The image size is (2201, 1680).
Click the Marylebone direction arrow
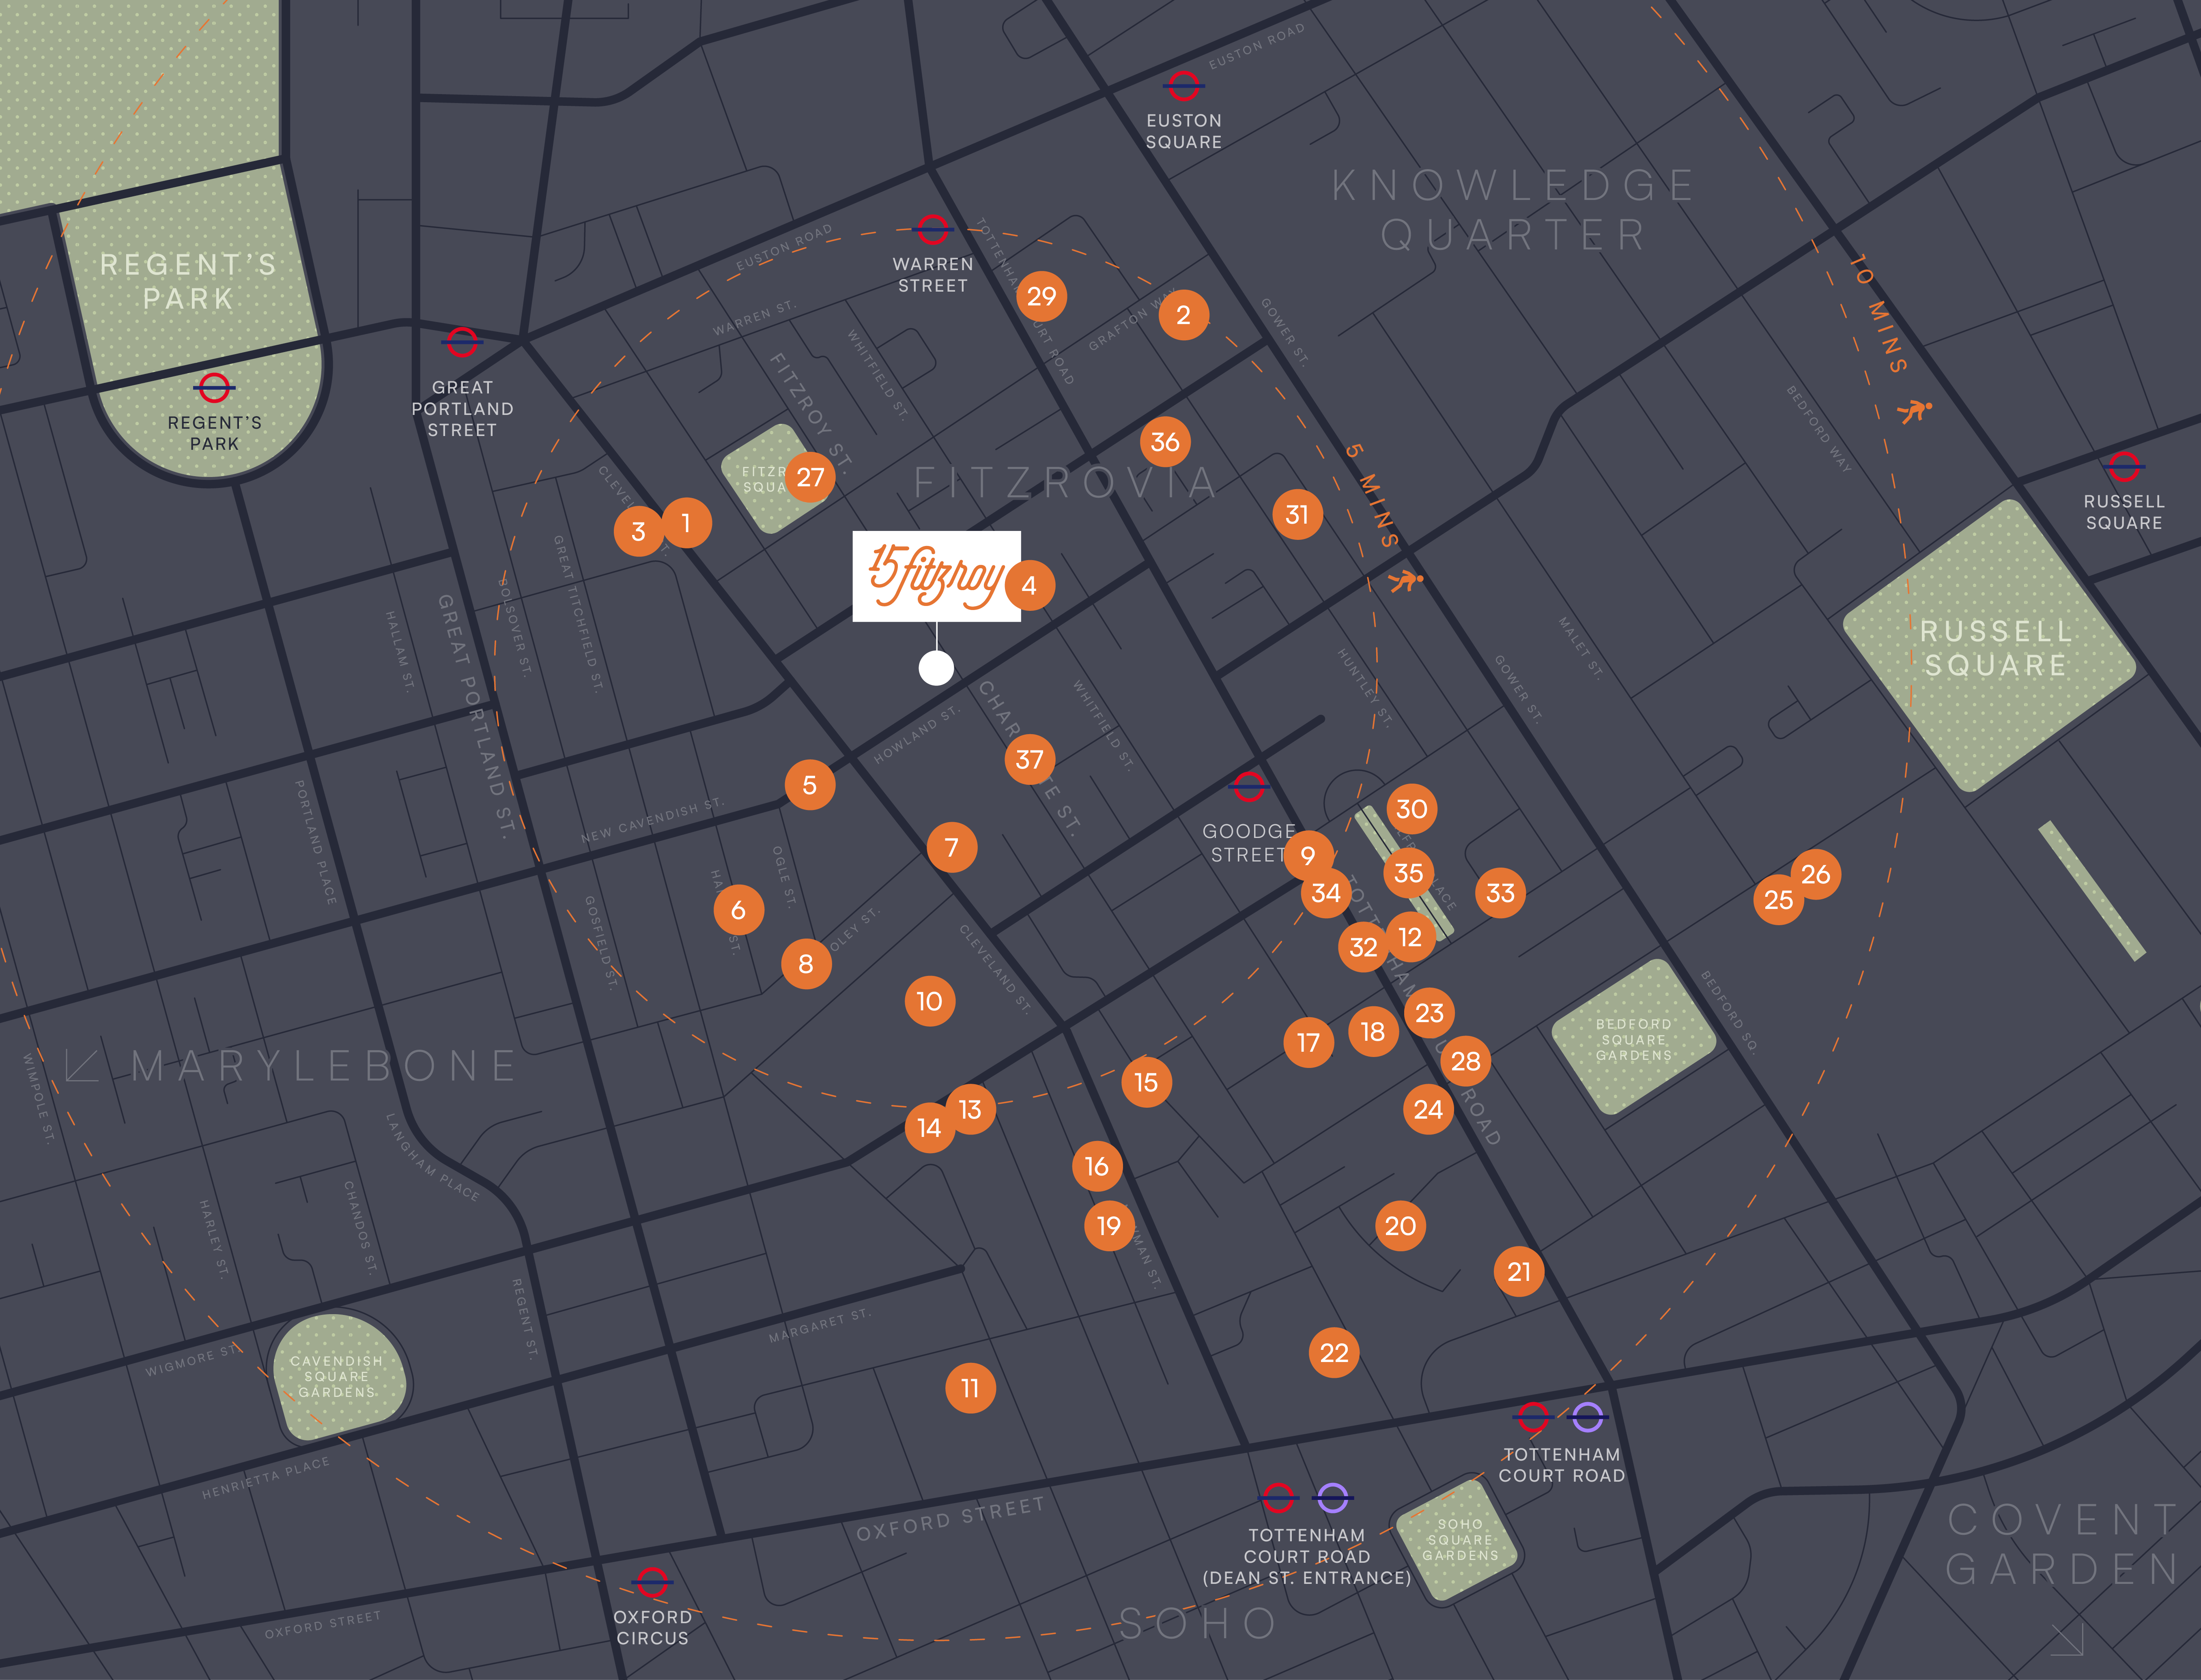(82, 1065)
